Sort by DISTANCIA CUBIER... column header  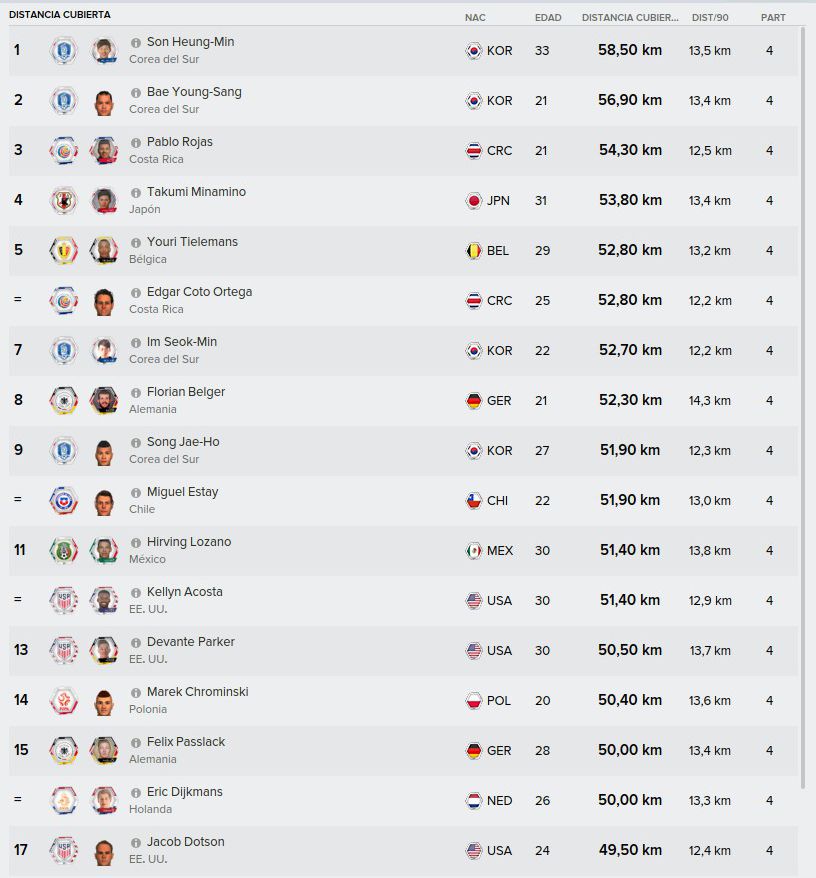pos(630,17)
